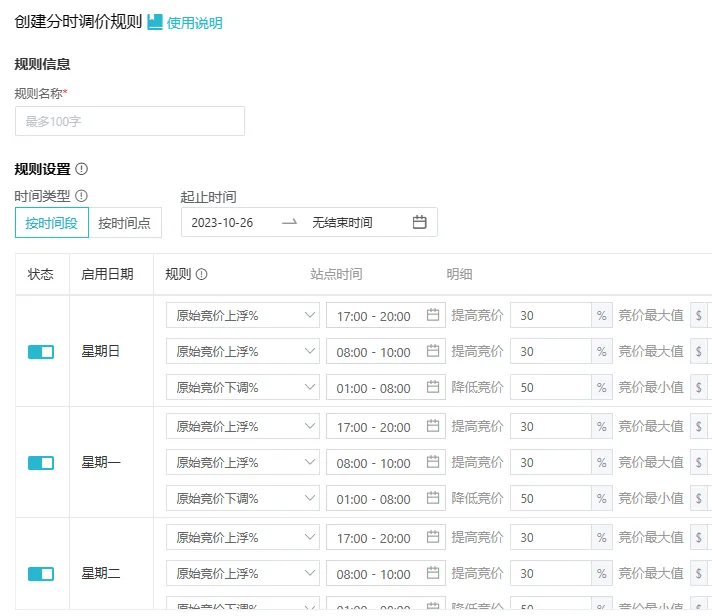
Task: Open 星期一 rule dropdown 原始竞价下调%
Action: [x=243, y=498]
